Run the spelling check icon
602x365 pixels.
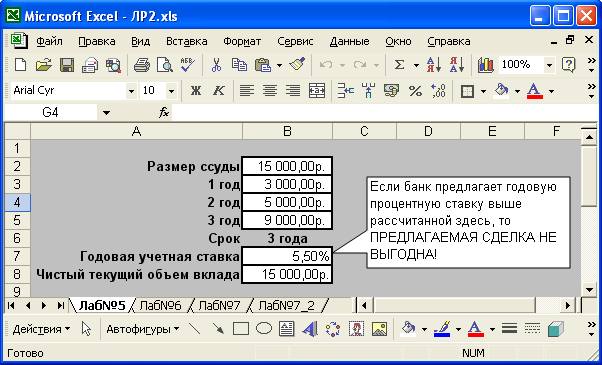pyautogui.click(x=188, y=65)
